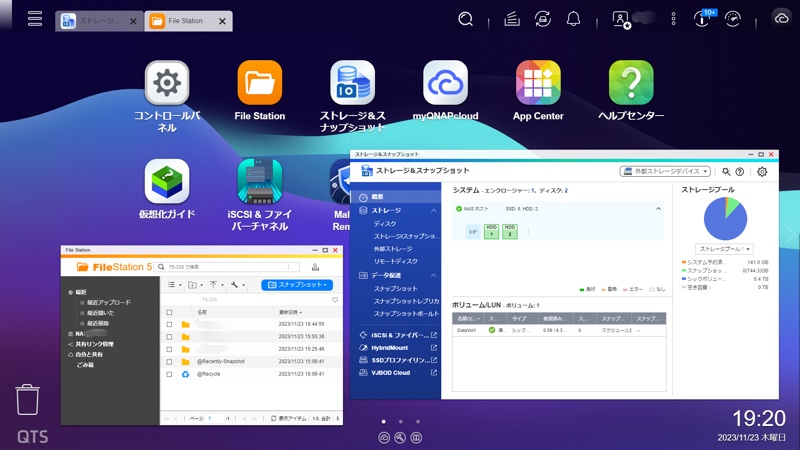Viewport: 800px width, 450px height.
Task: Open system info icon with 10+ badge
Action: point(703,19)
